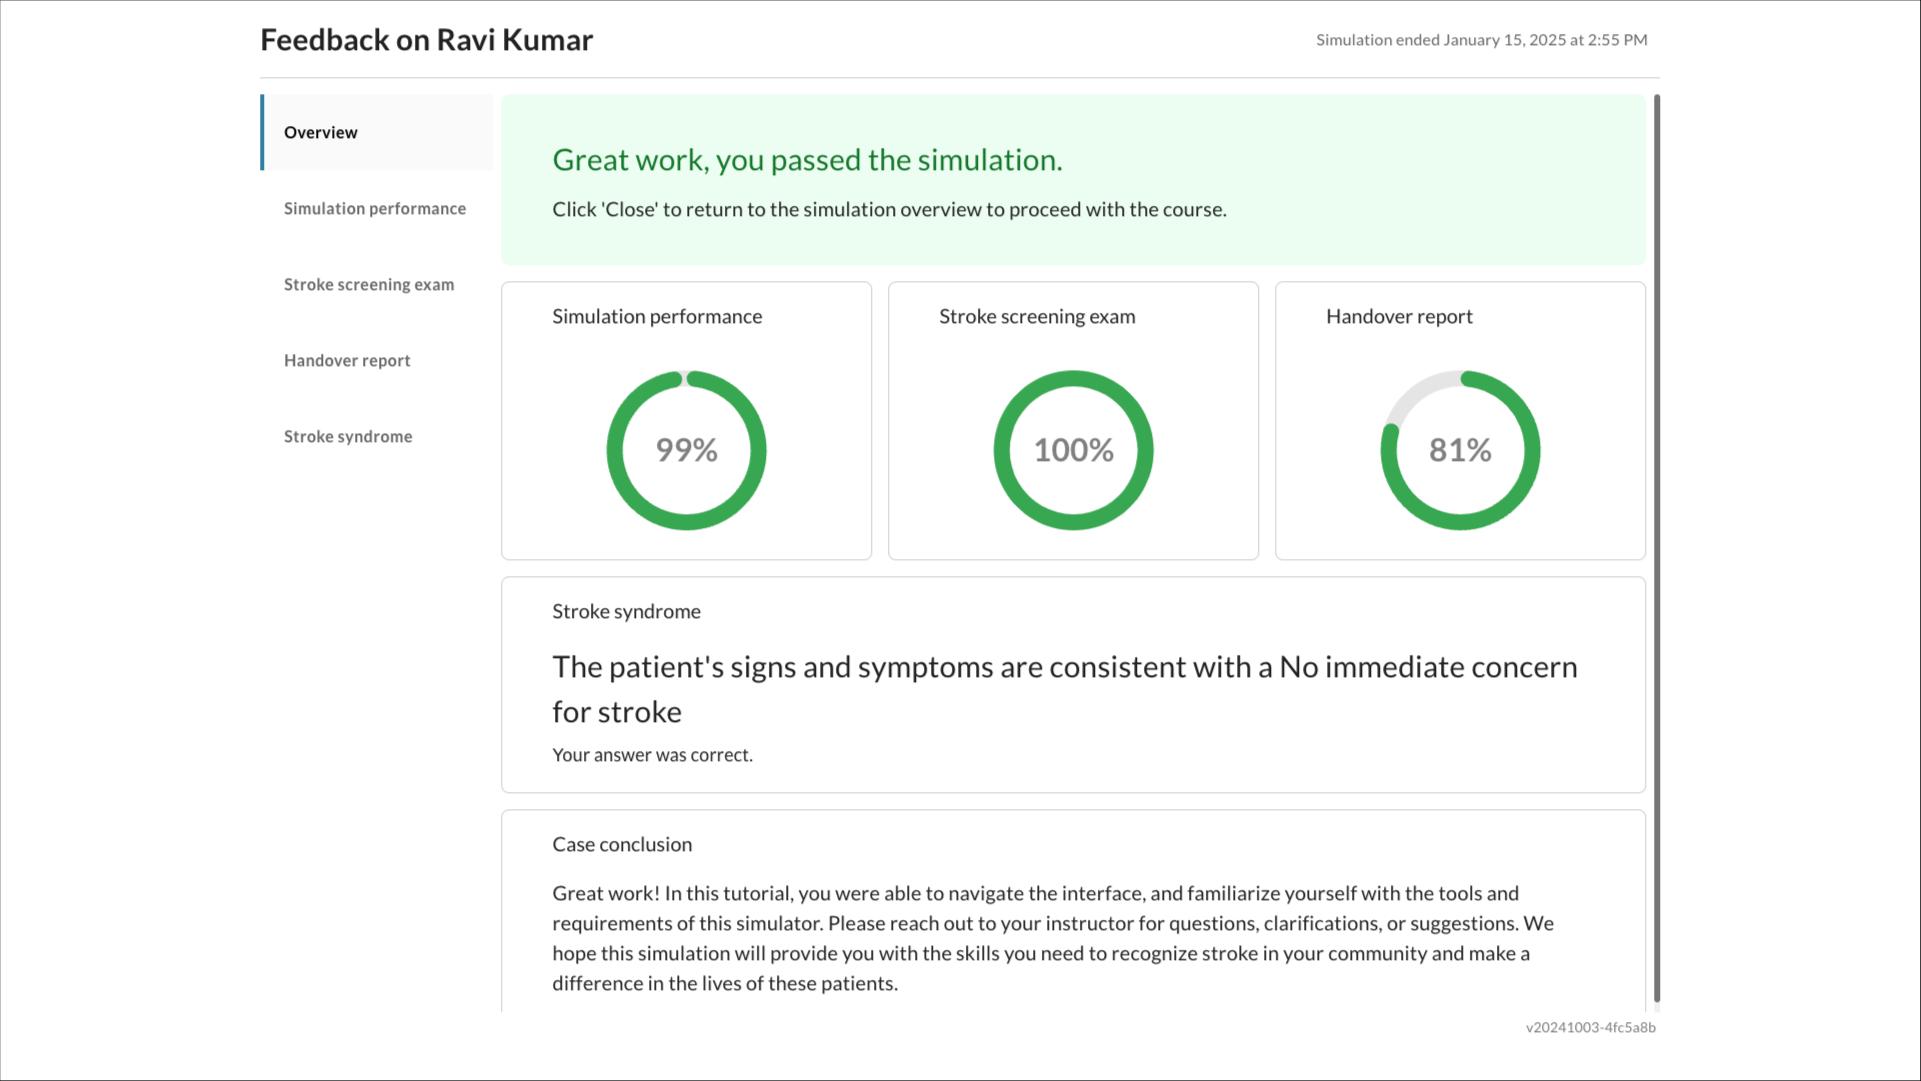This screenshot has height=1081, width=1921.
Task: Click the 100% stroke screening ring
Action: 1073,450
